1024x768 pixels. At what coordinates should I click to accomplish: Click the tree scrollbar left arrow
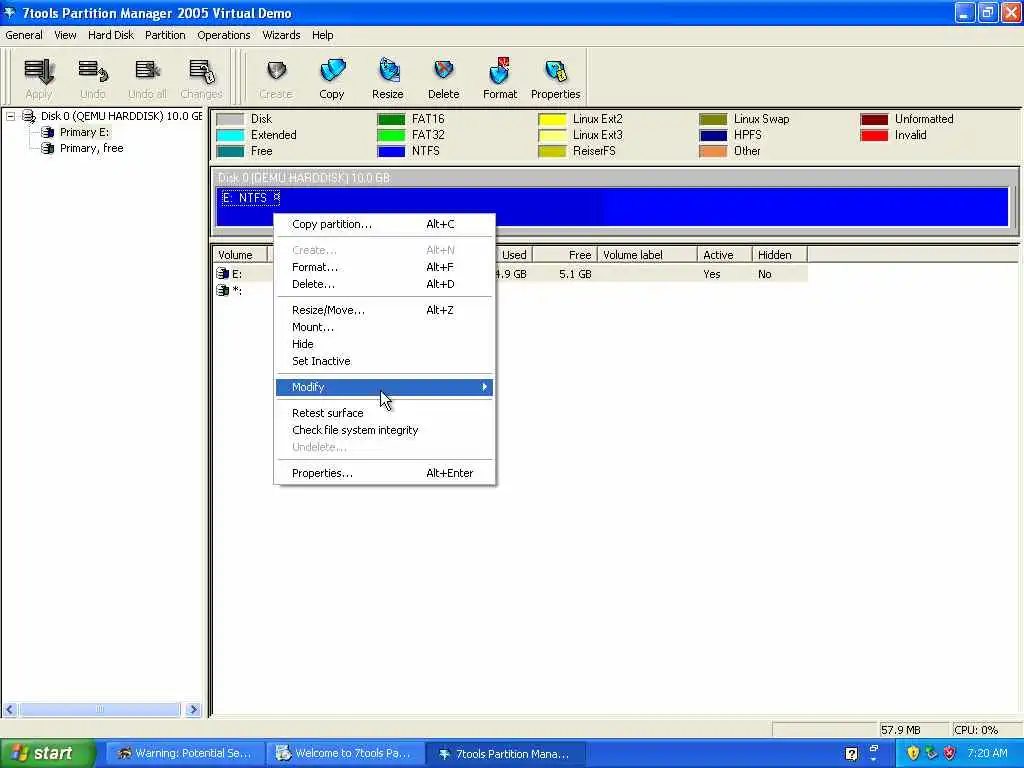tap(10, 710)
